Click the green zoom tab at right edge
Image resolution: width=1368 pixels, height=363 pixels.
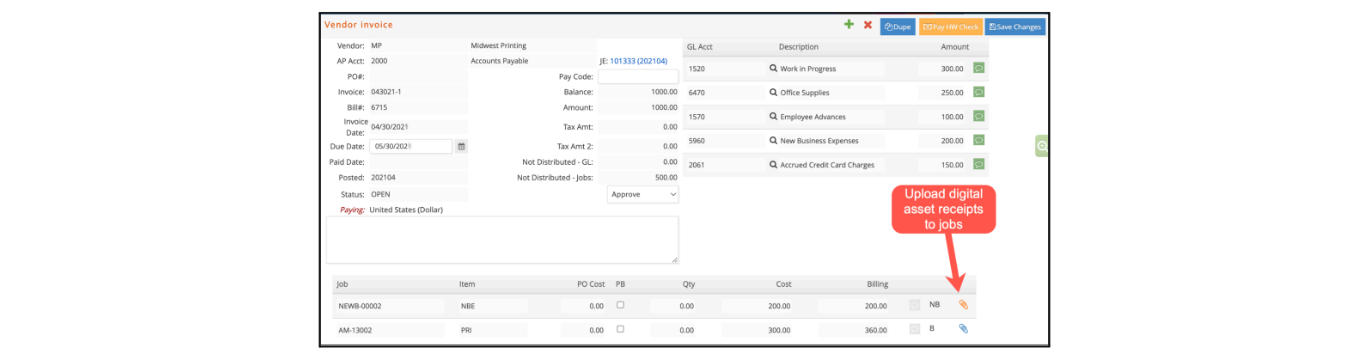[1041, 146]
